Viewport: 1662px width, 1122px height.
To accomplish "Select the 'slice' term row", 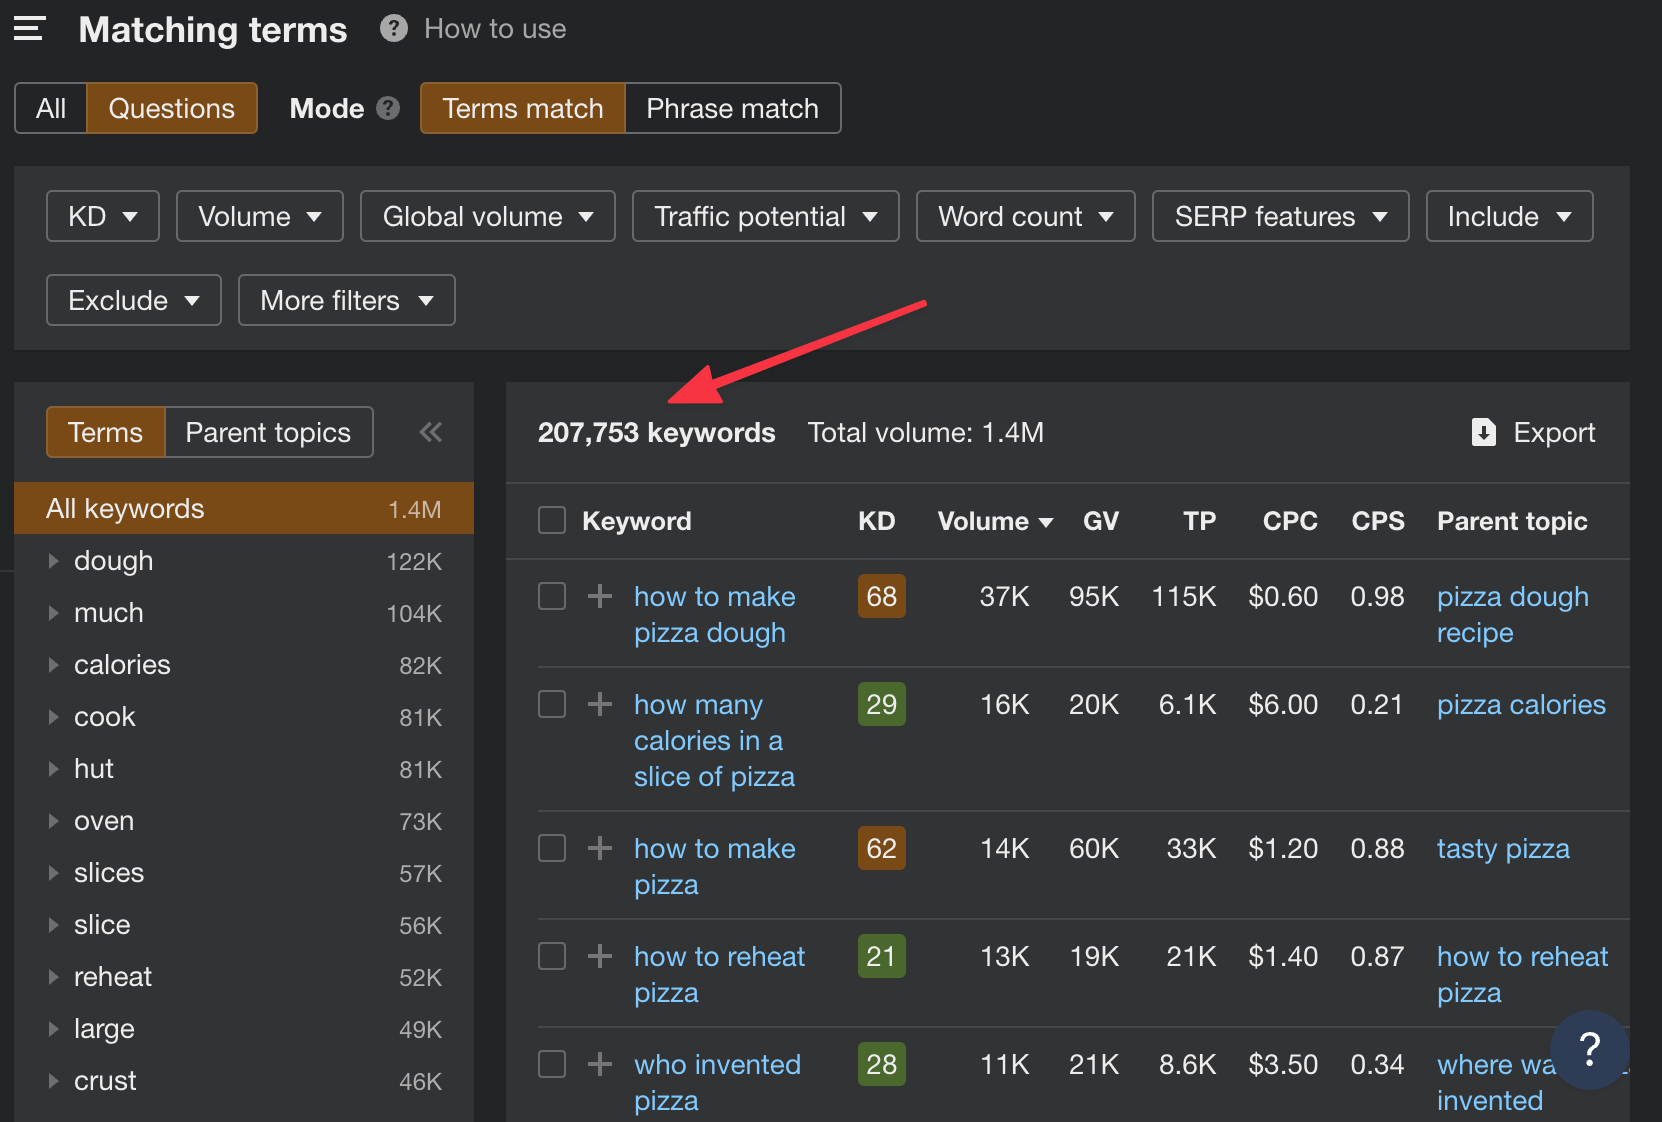I will [244, 925].
